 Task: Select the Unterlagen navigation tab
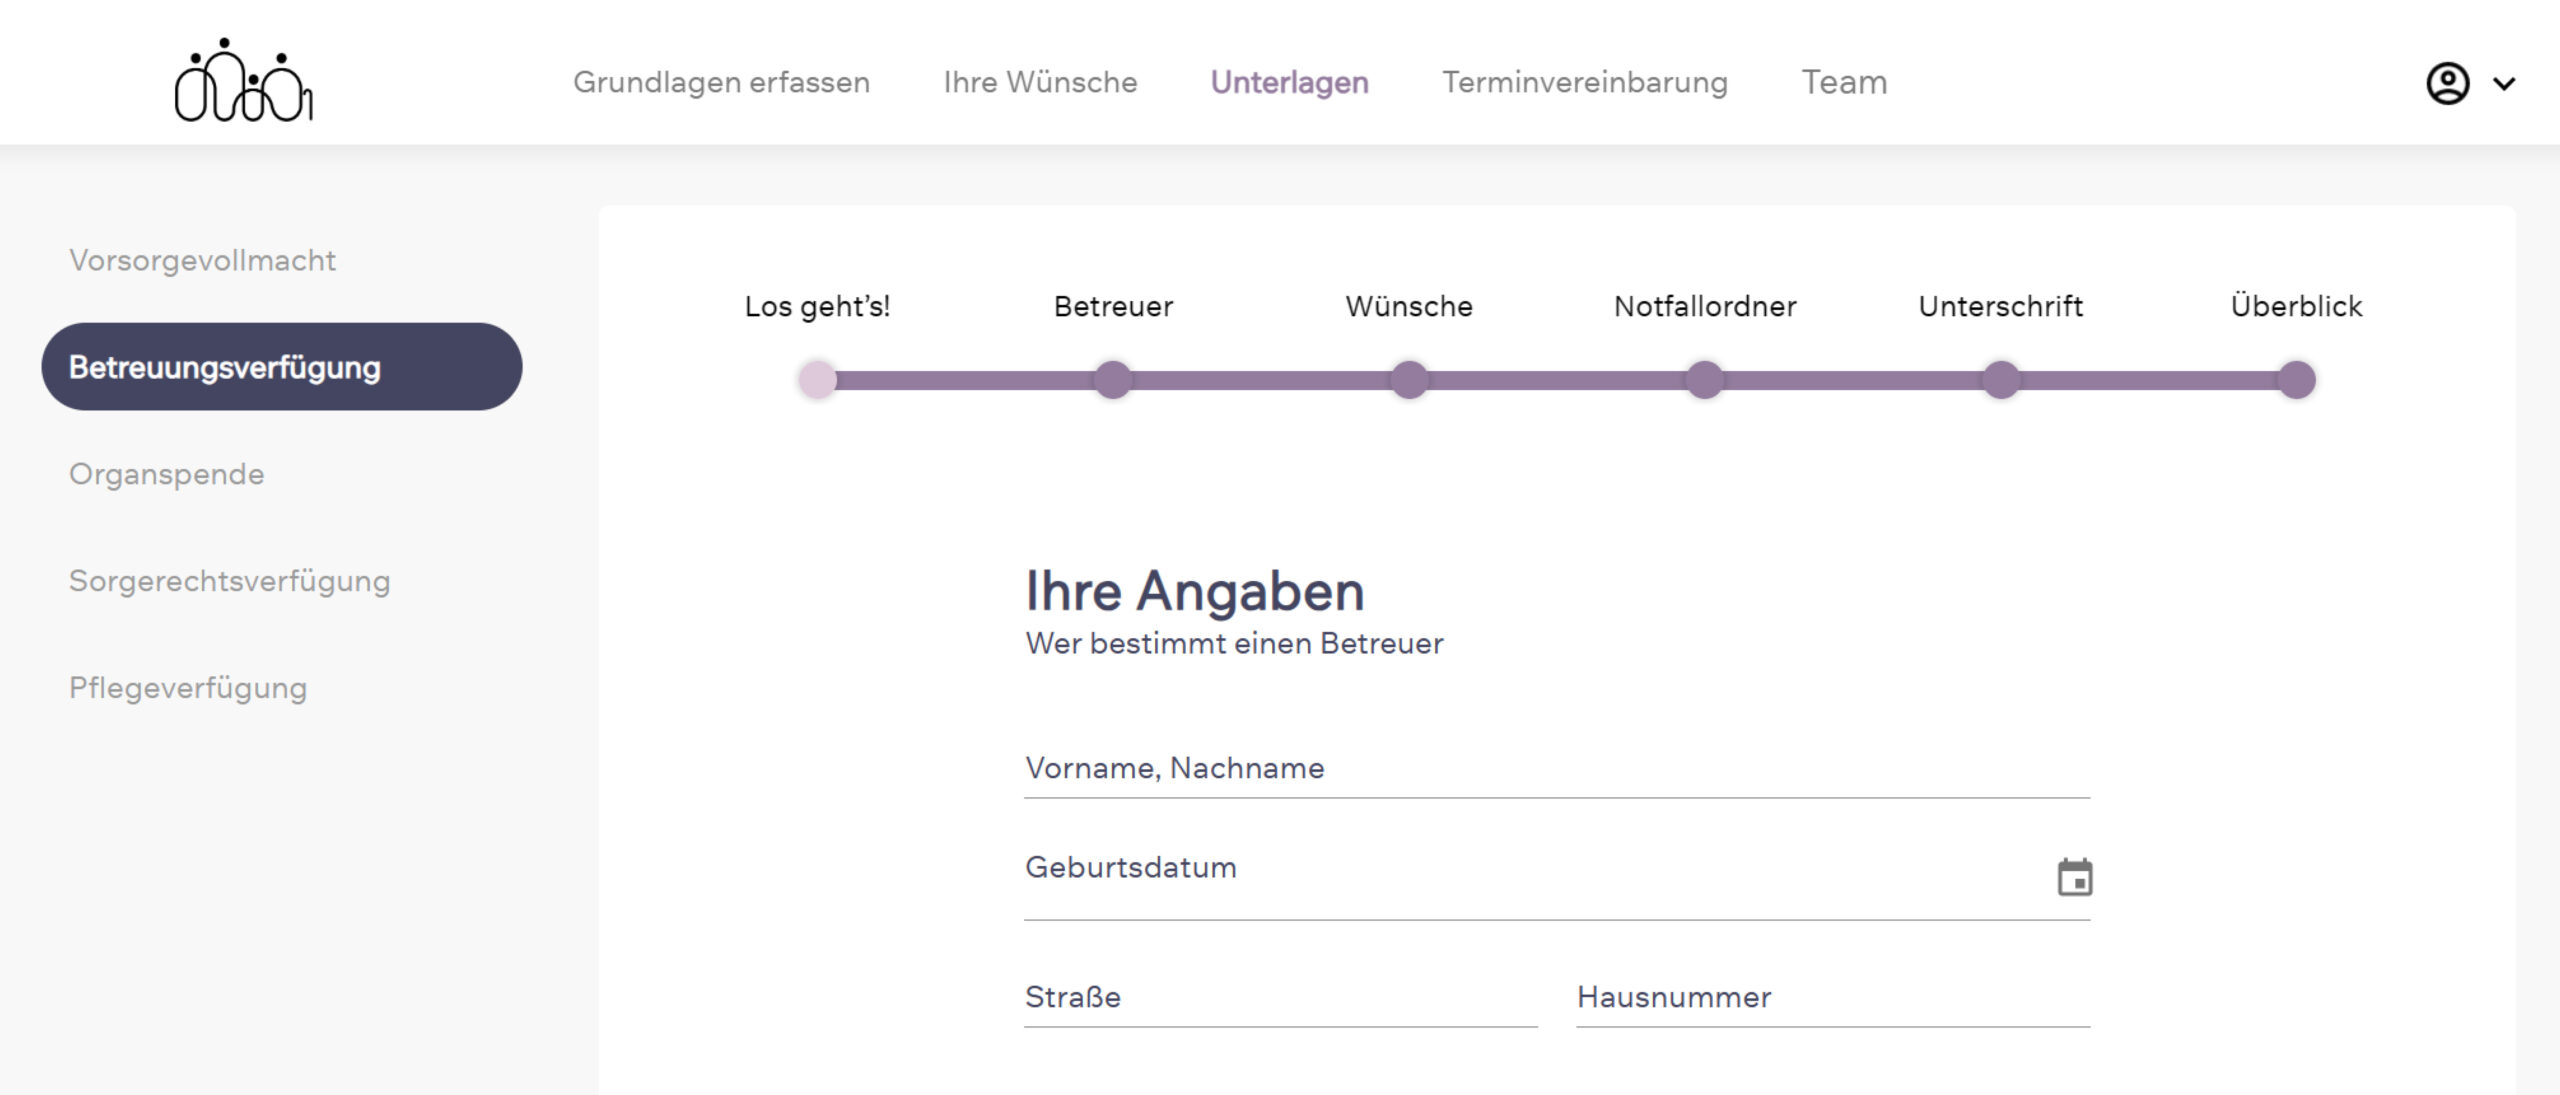1289,82
